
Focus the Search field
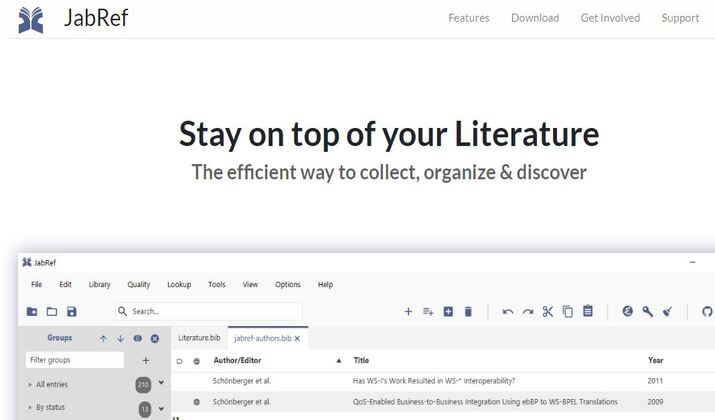pos(209,311)
